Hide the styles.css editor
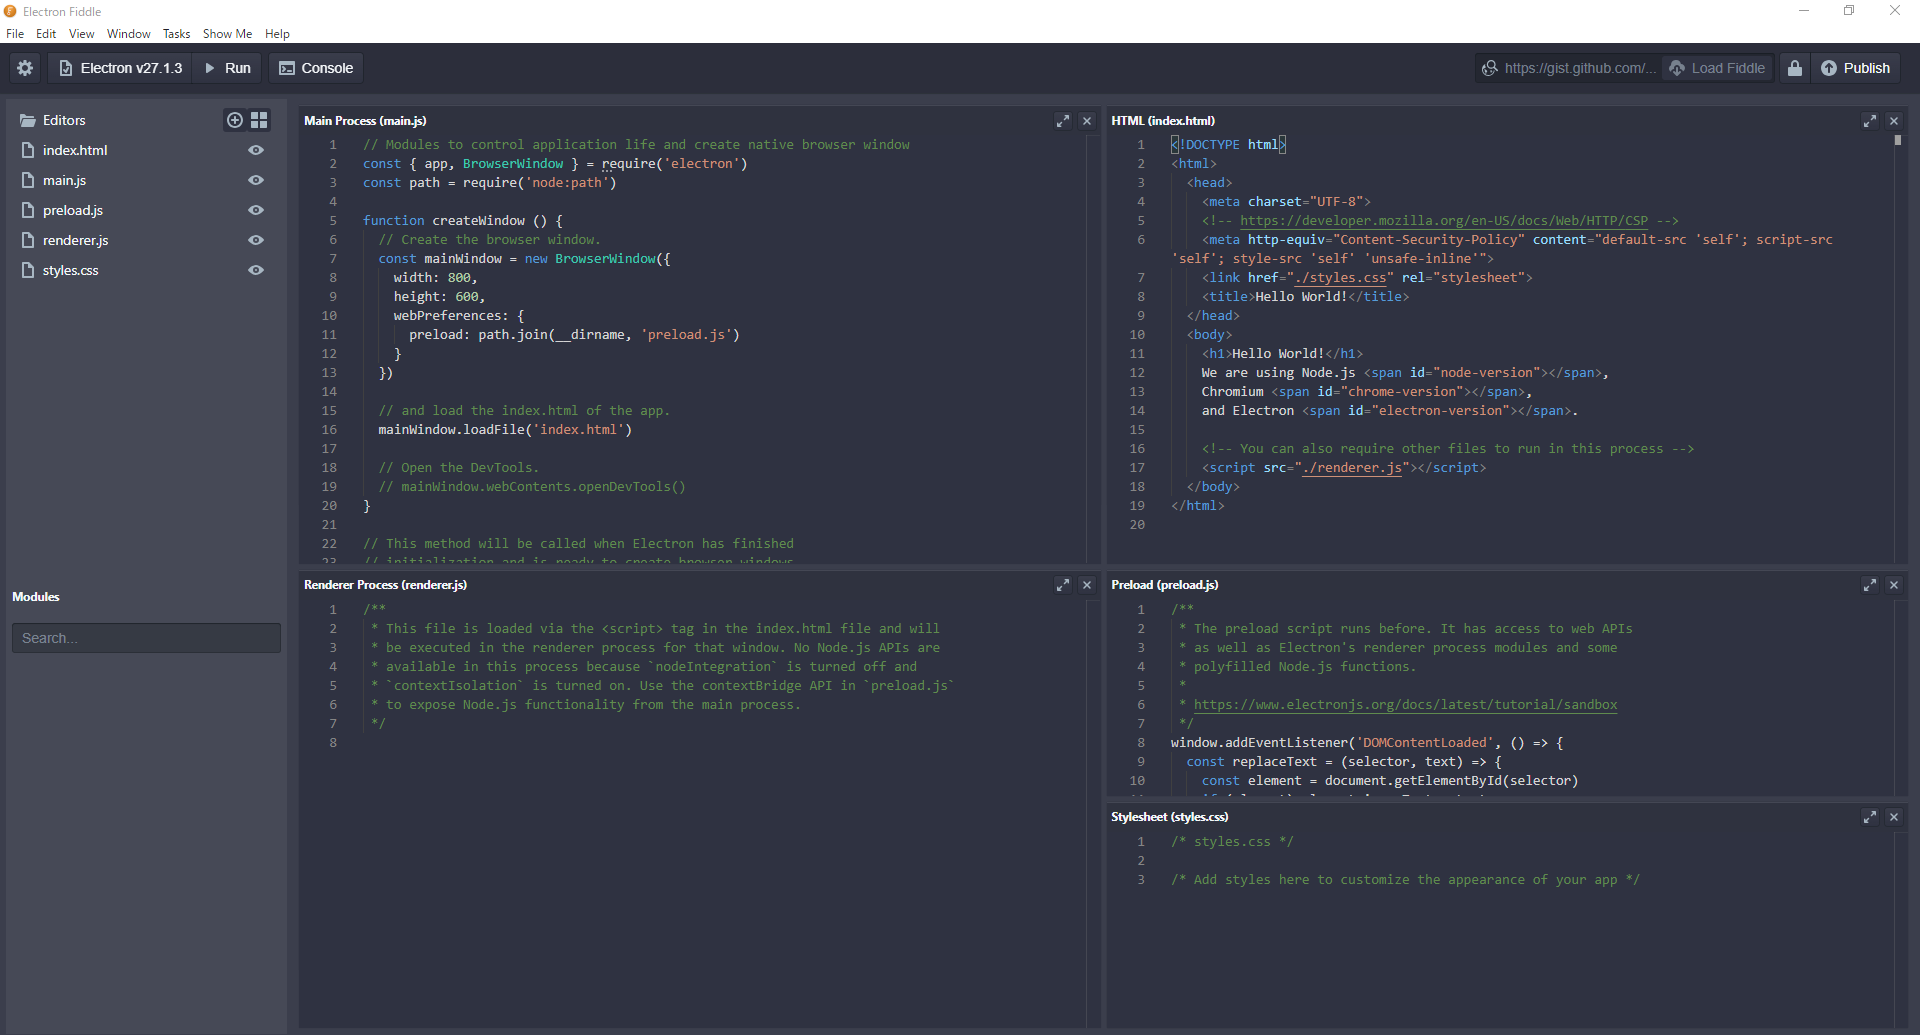This screenshot has height=1035, width=1920. [x=256, y=270]
